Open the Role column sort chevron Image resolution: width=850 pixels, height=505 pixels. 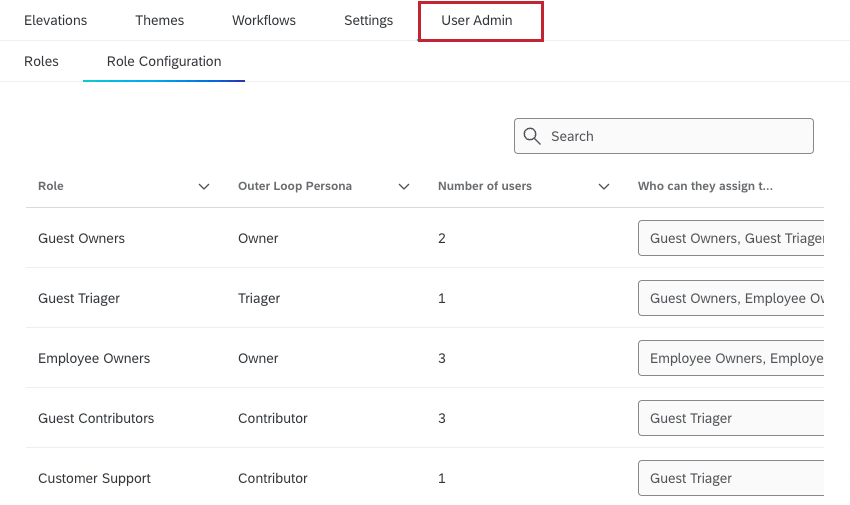coord(204,187)
